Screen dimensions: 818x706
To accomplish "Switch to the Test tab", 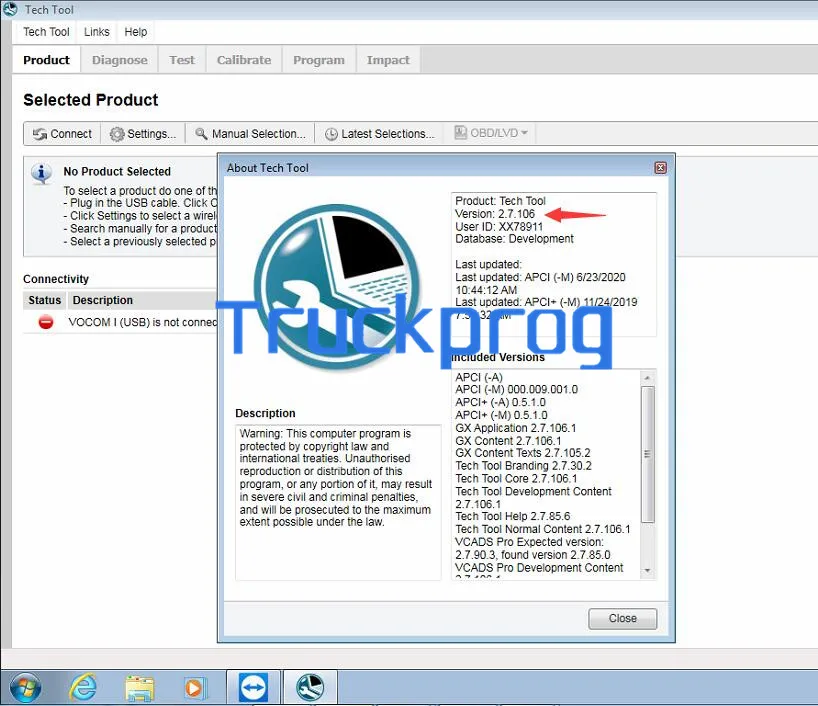I will point(182,60).
